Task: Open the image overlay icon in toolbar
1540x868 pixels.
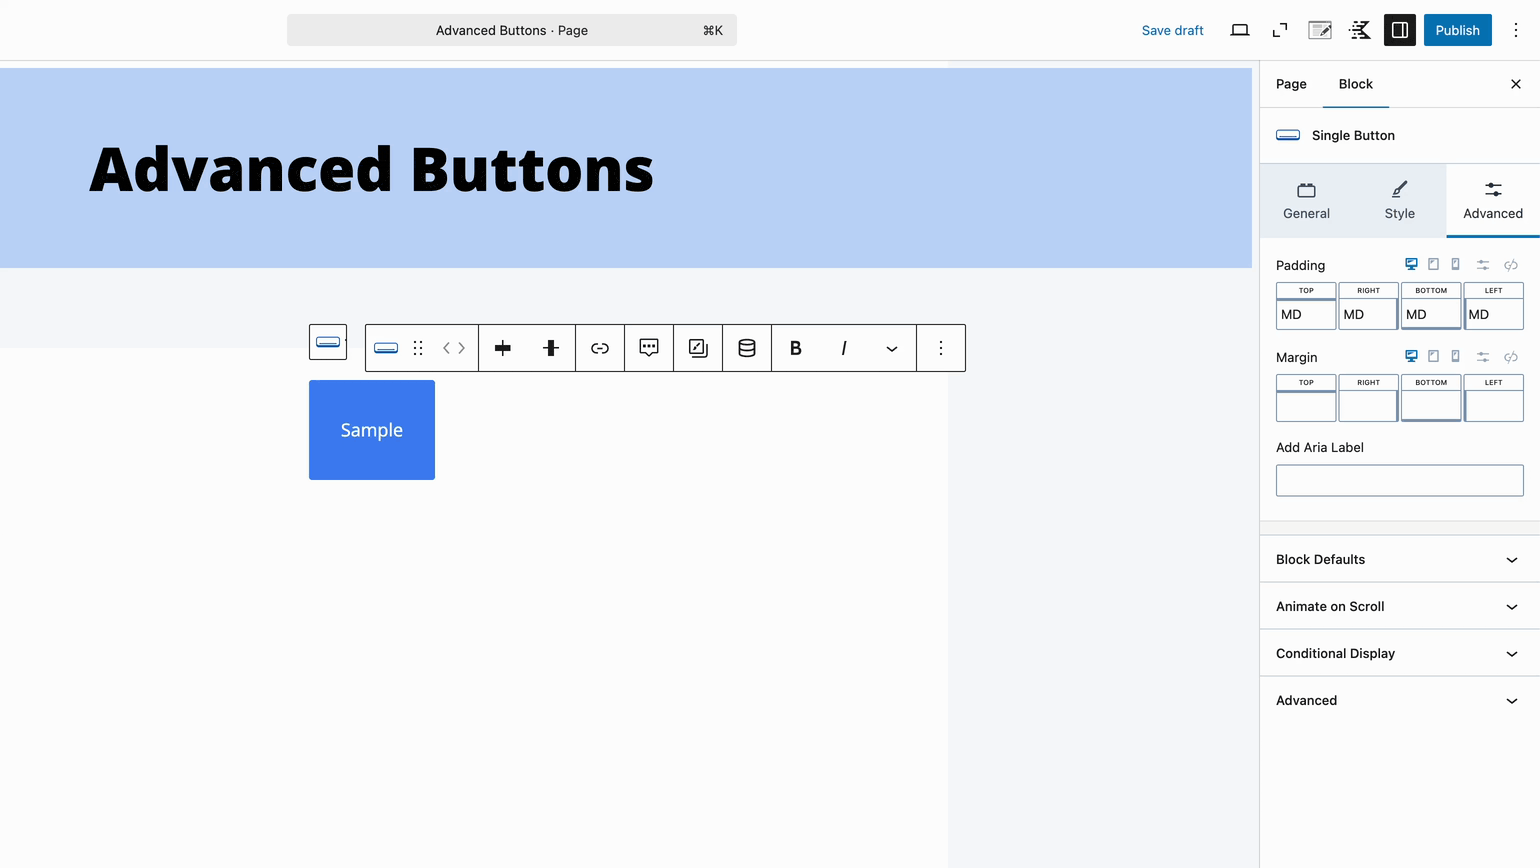Action: click(697, 348)
